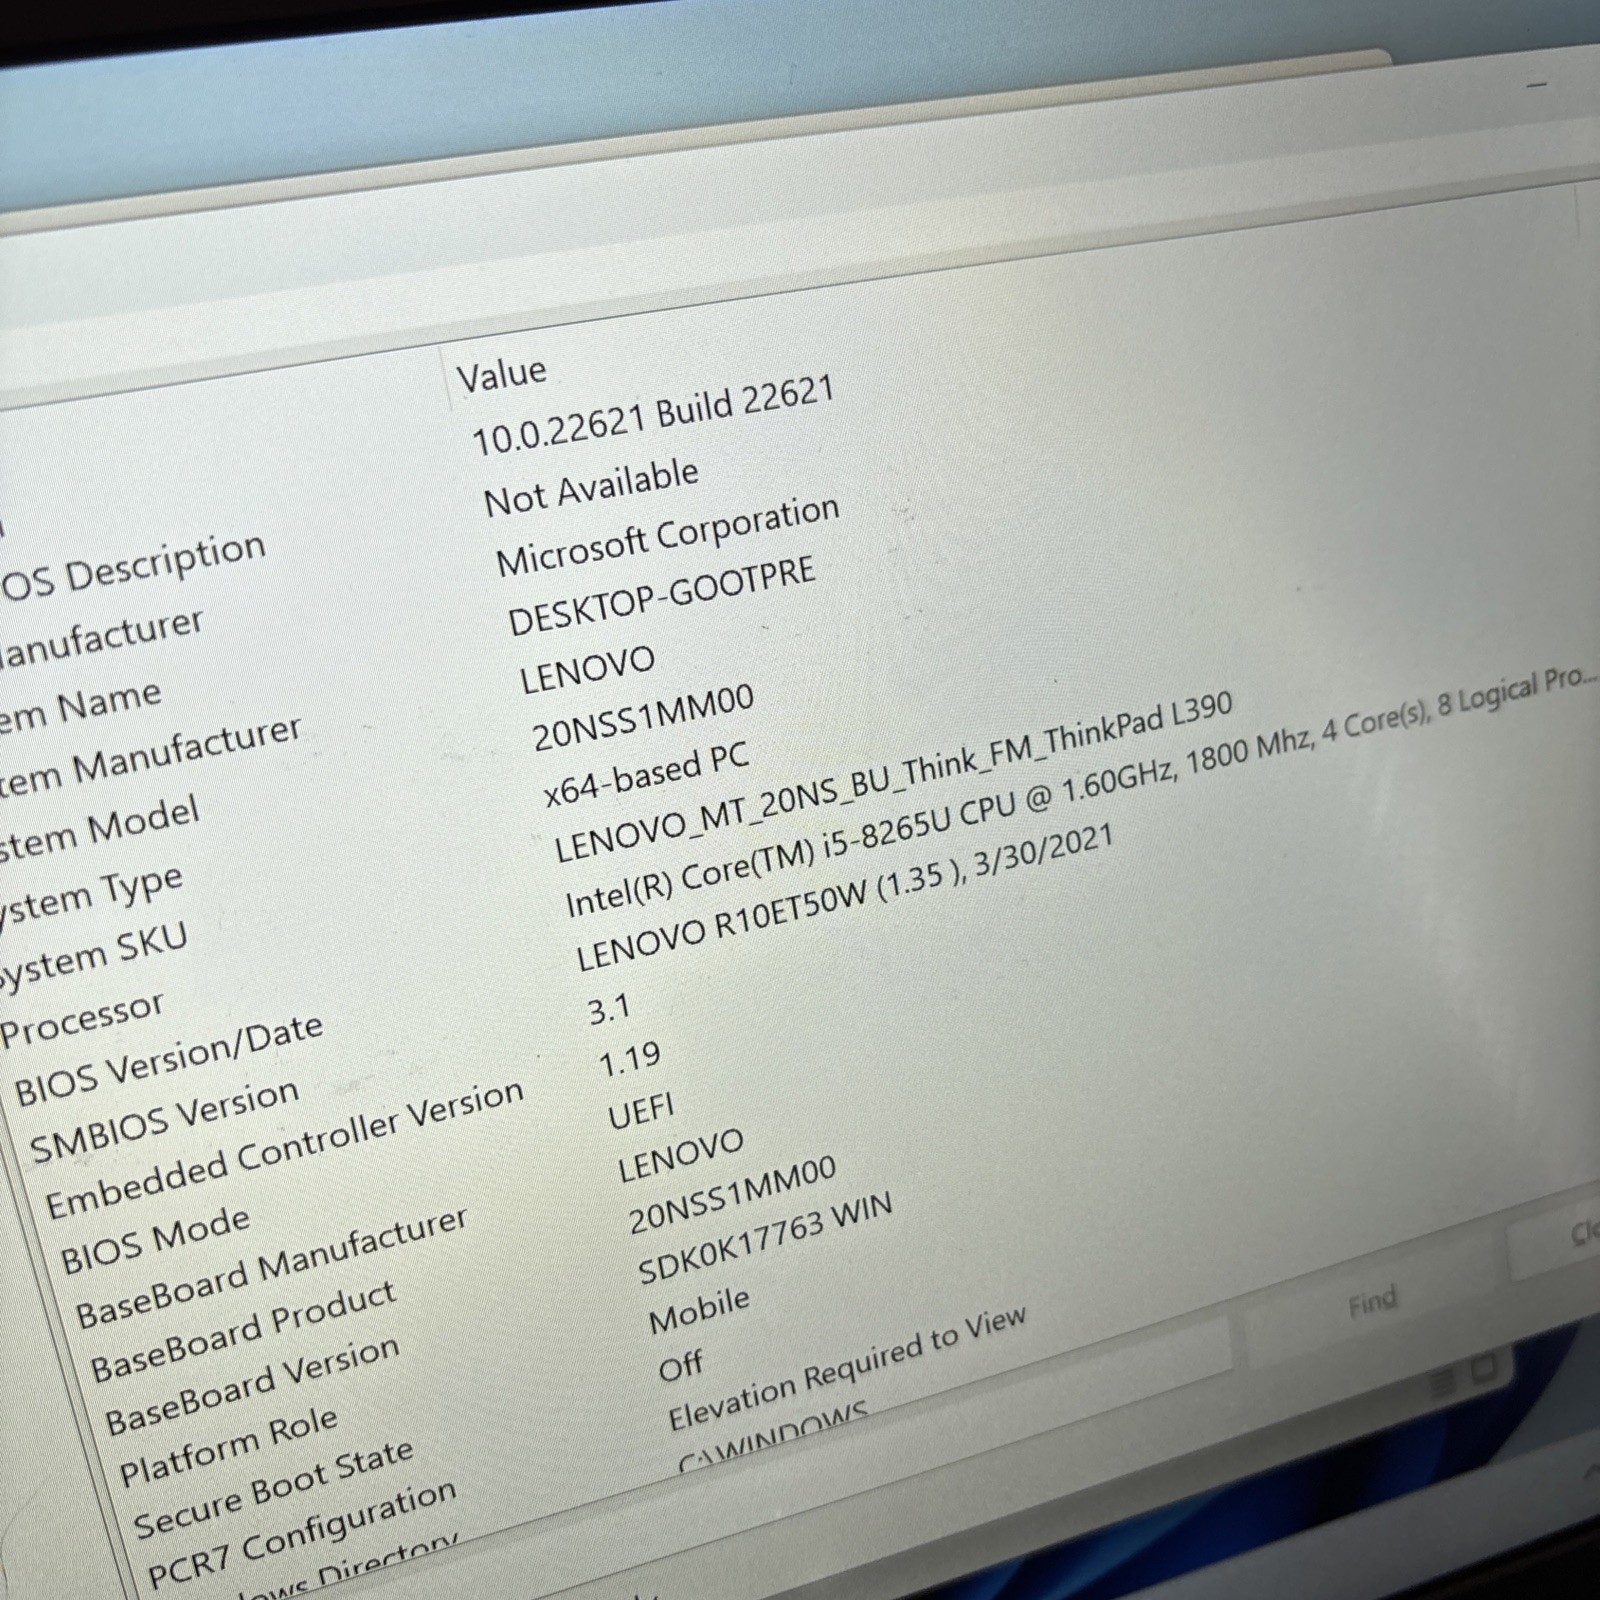Select the Mobile platform role value
The height and width of the screenshot is (1600, 1600).
tap(698, 1311)
